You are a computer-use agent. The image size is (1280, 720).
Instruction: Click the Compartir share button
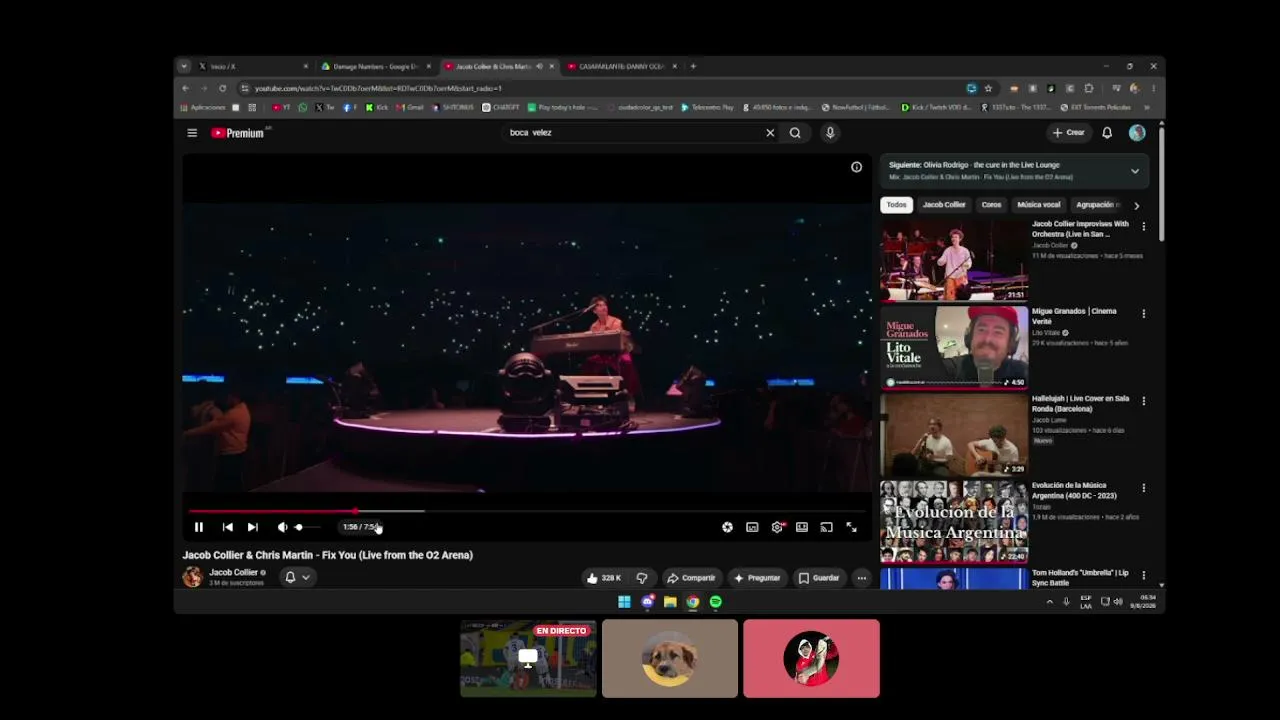pyautogui.click(x=691, y=578)
